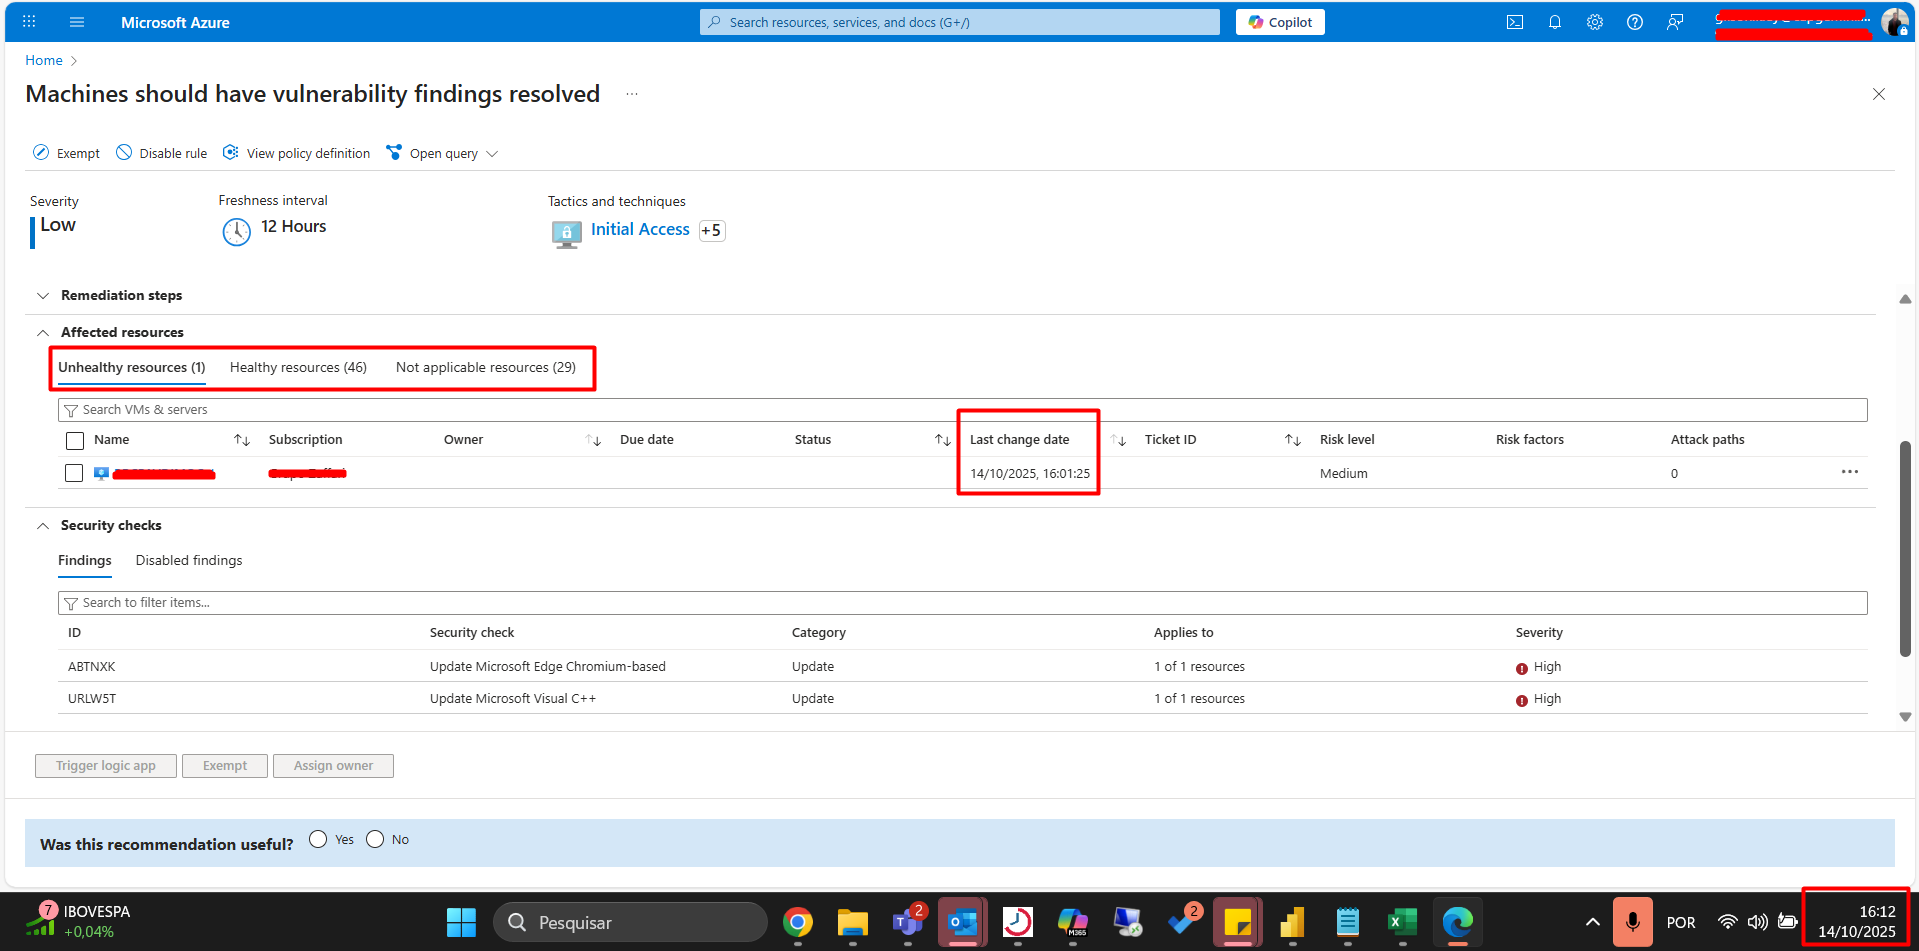Screen dimensions: 1919x951
Task: Open Excel from the taskbar
Action: coord(1403,922)
